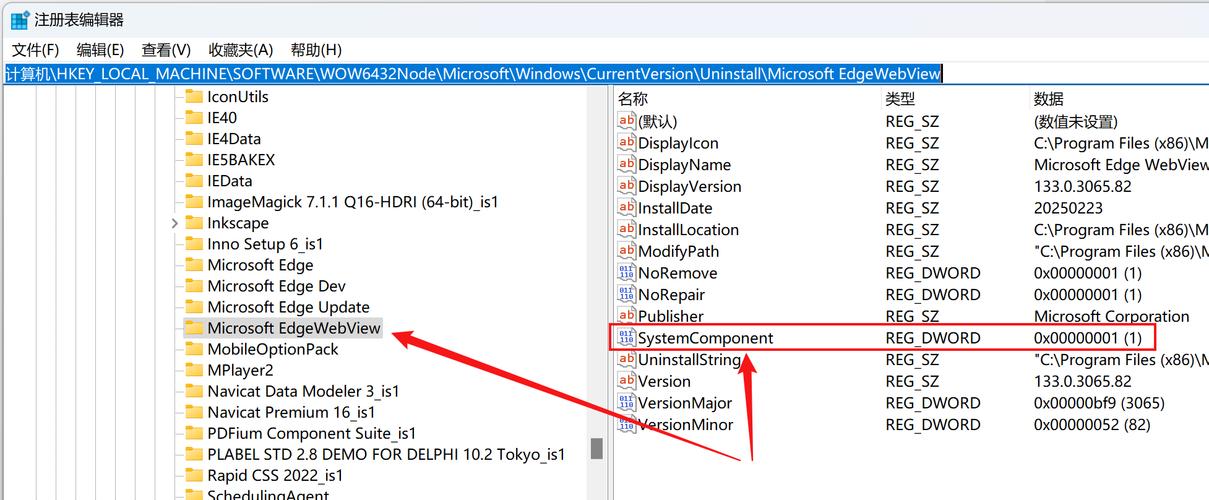Click the registry path address bar
This screenshot has height=500, width=1209.
pyautogui.click(x=604, y=74)
